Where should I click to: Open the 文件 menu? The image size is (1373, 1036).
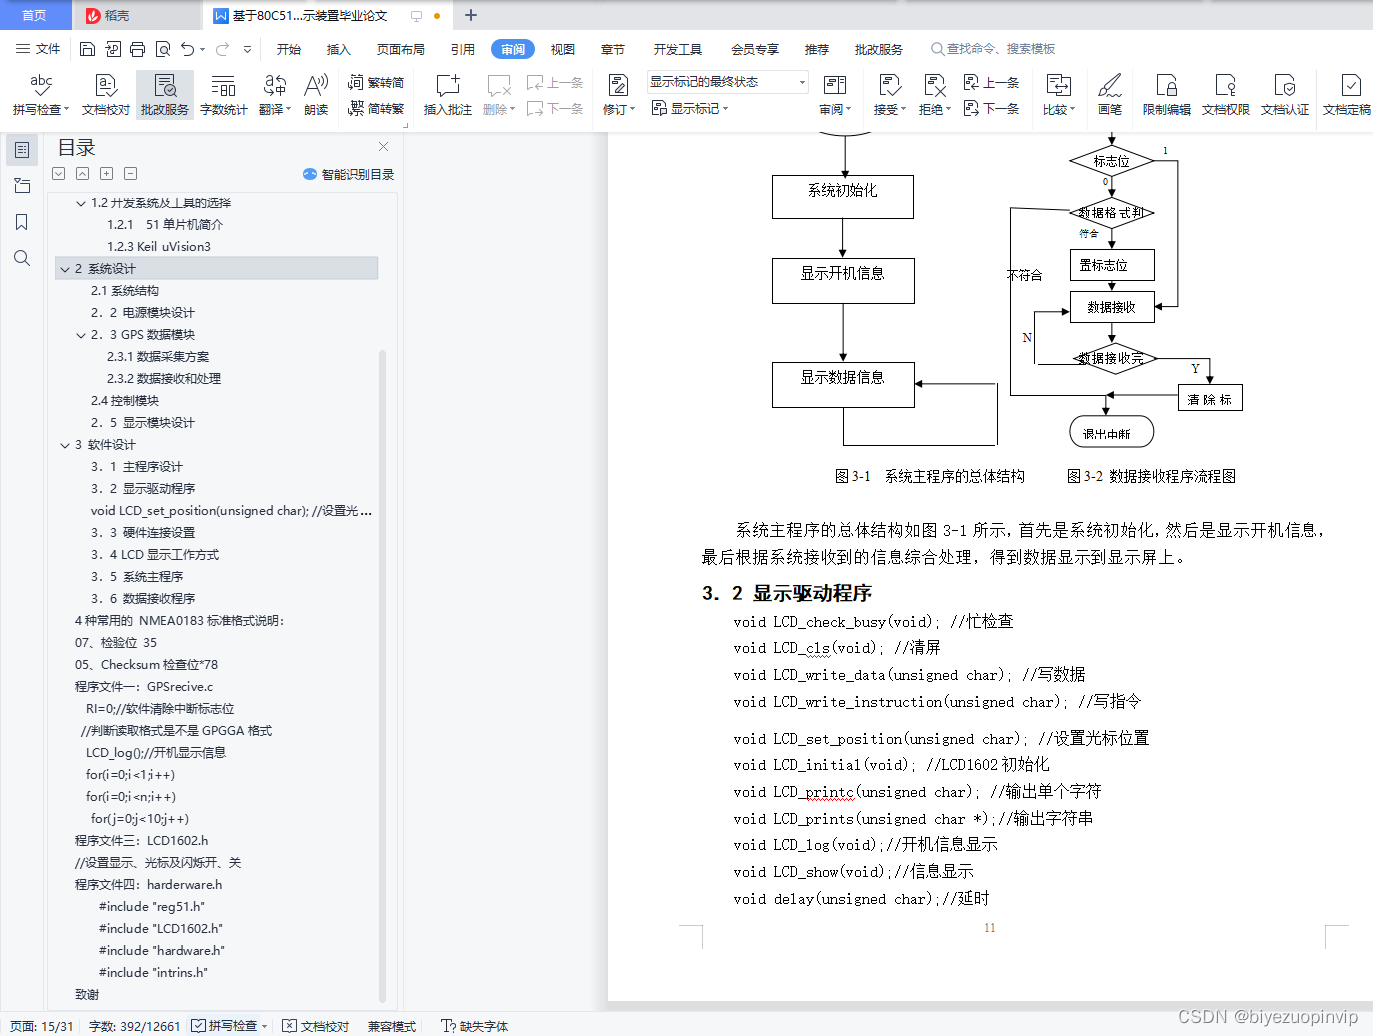[x=38, y=49]
